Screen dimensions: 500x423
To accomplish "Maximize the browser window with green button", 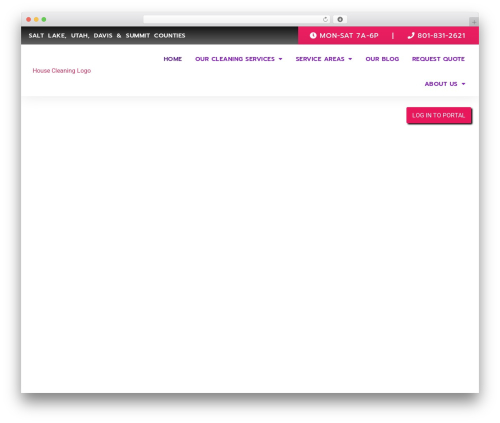I will tap(44, 19).
